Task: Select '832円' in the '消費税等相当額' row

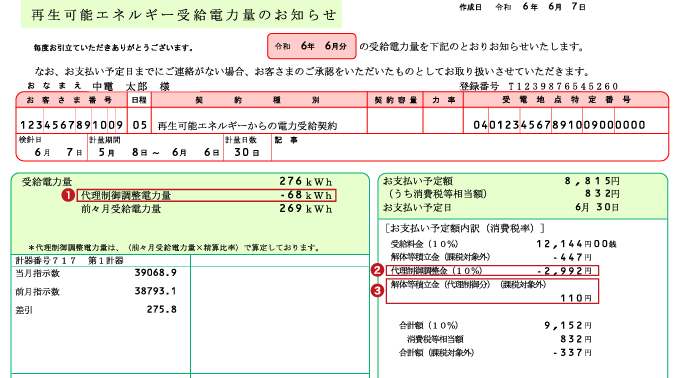Action: pyautogui.click(x=576, y=339)
